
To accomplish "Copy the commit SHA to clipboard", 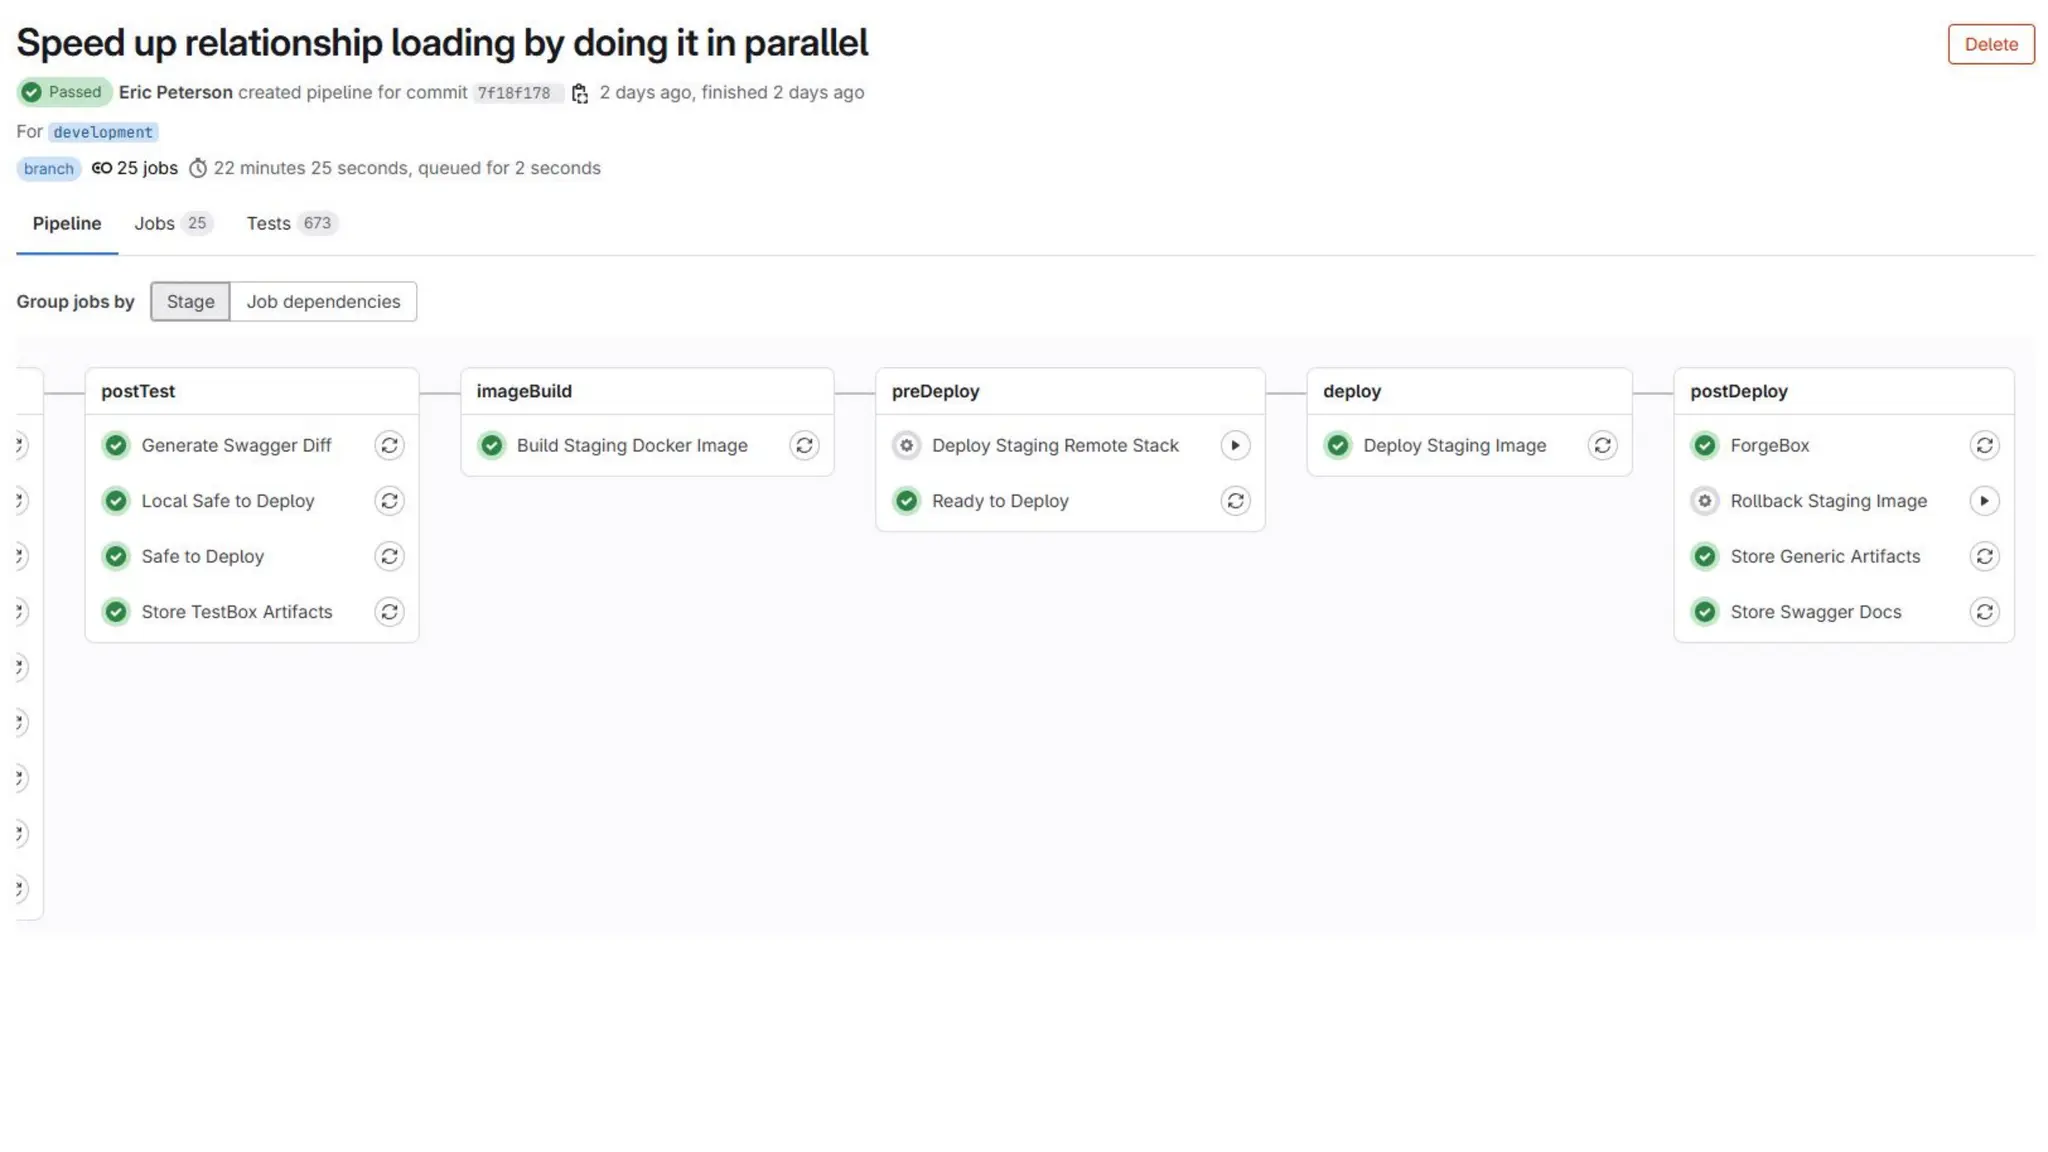I will 580,93.
